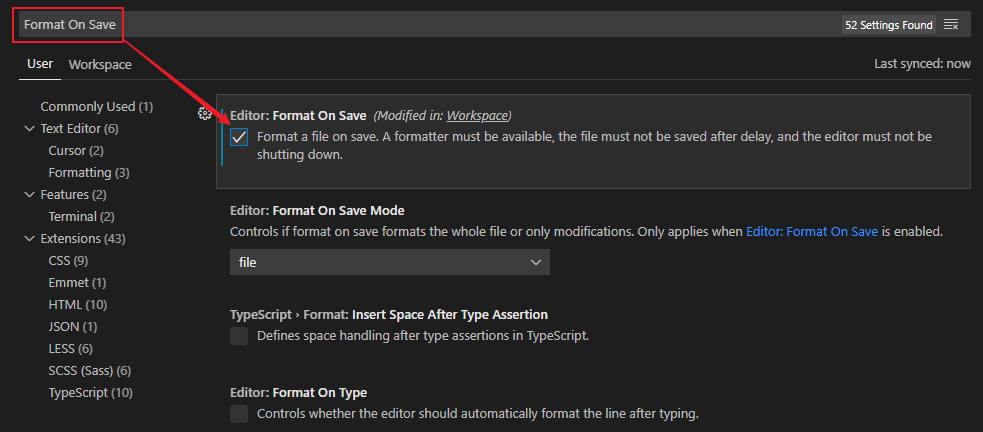Image resolution: width=983 pixels, height=432 pixels.
Task: Uncheck the Editor Format On Save checkbox
Action: (239, 137)
